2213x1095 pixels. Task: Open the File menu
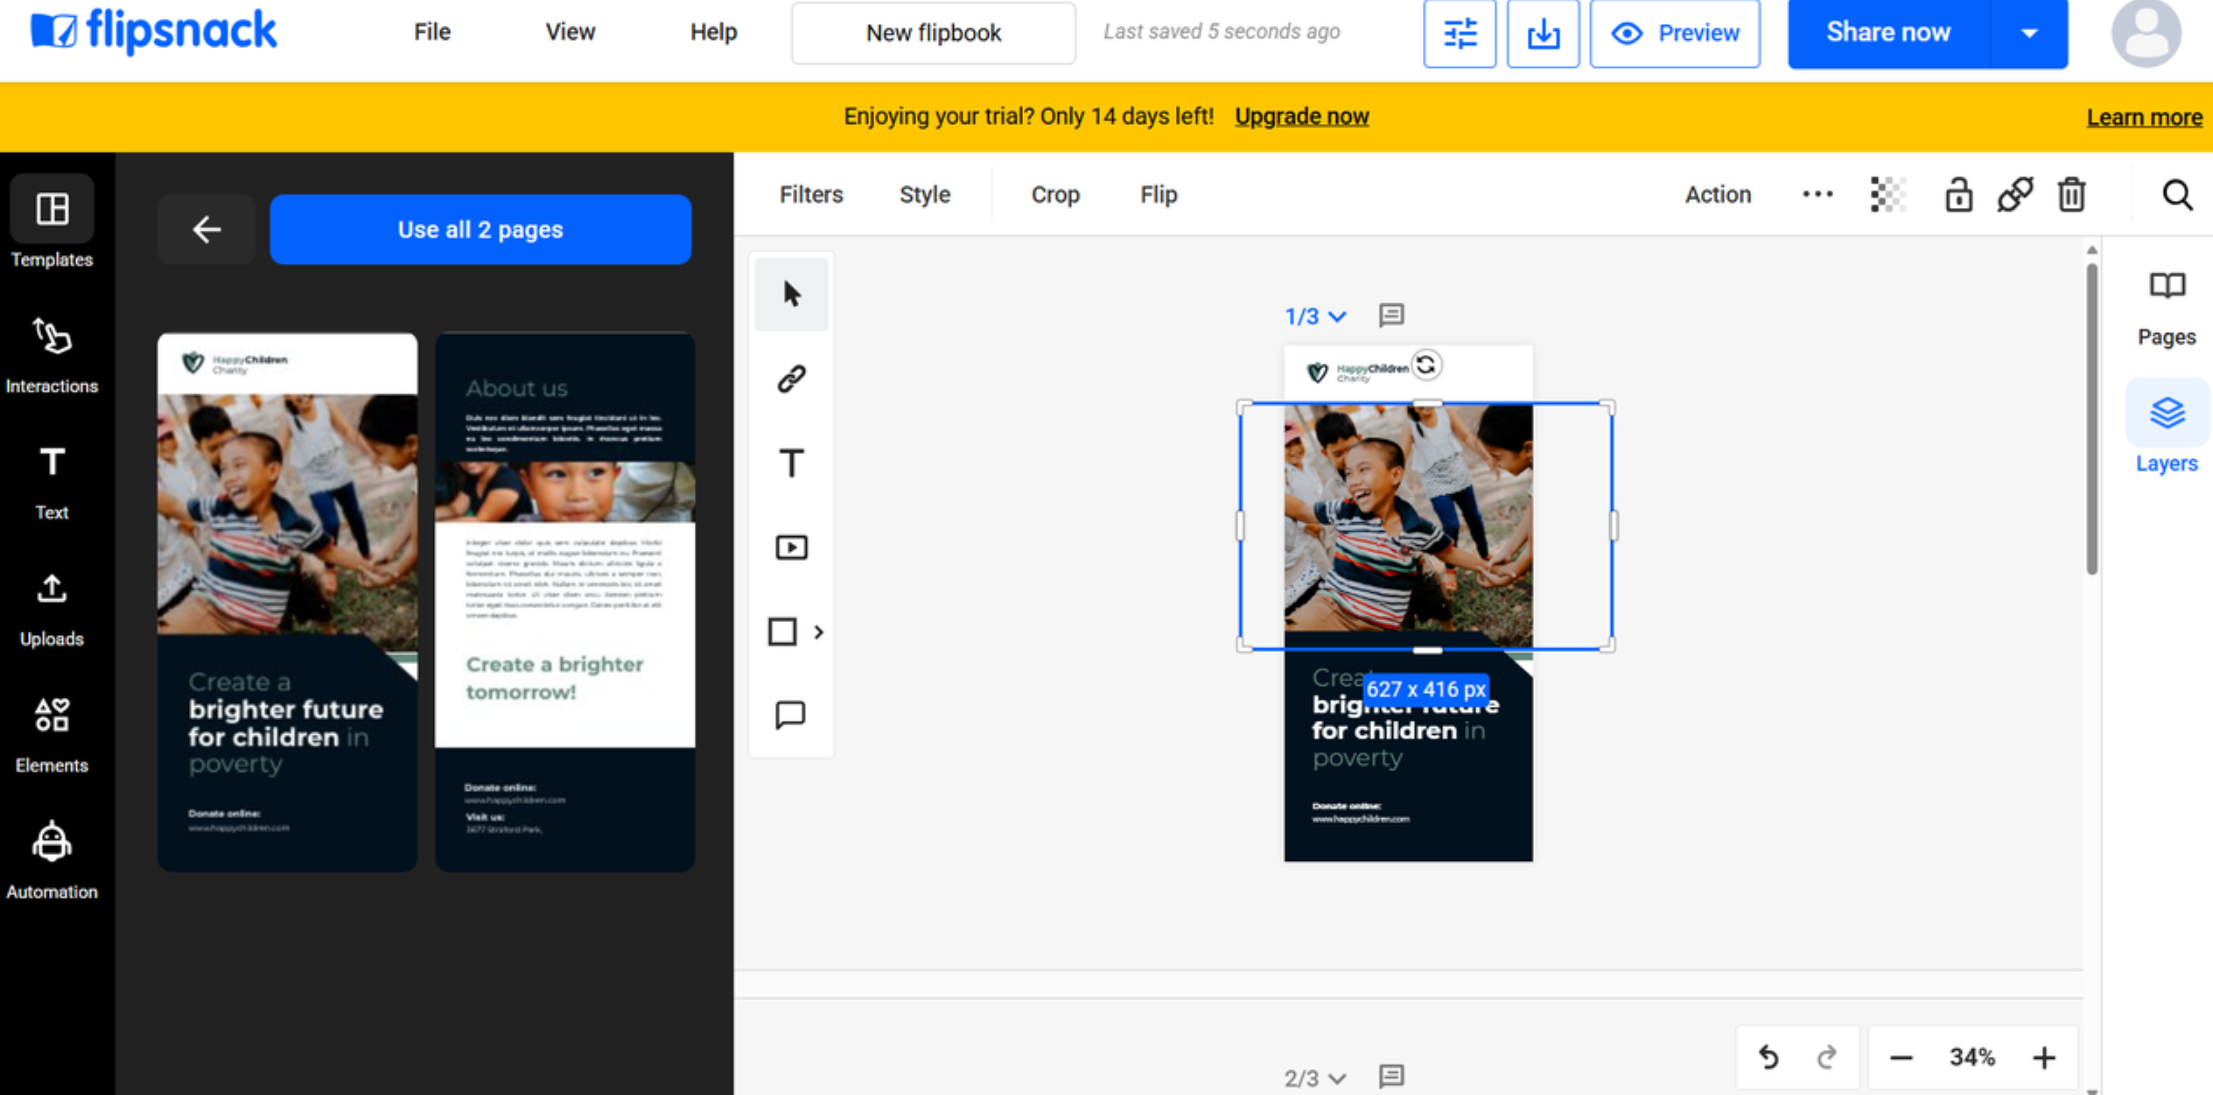point(432,32)
